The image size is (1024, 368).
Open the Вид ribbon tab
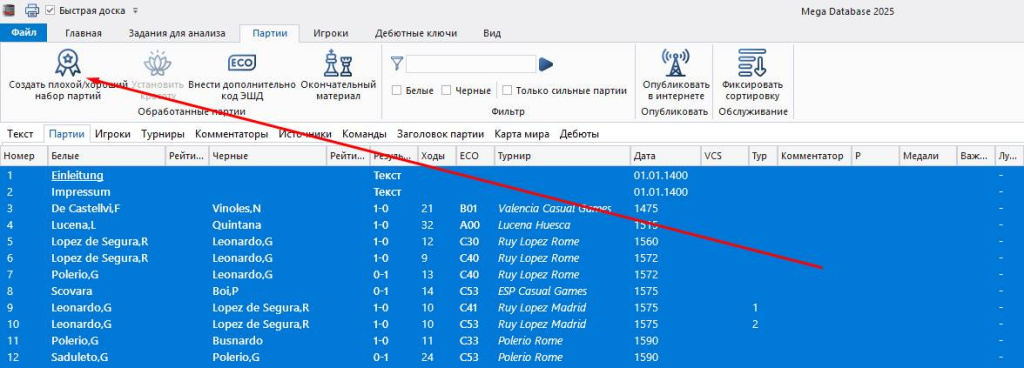click(492, 33)
